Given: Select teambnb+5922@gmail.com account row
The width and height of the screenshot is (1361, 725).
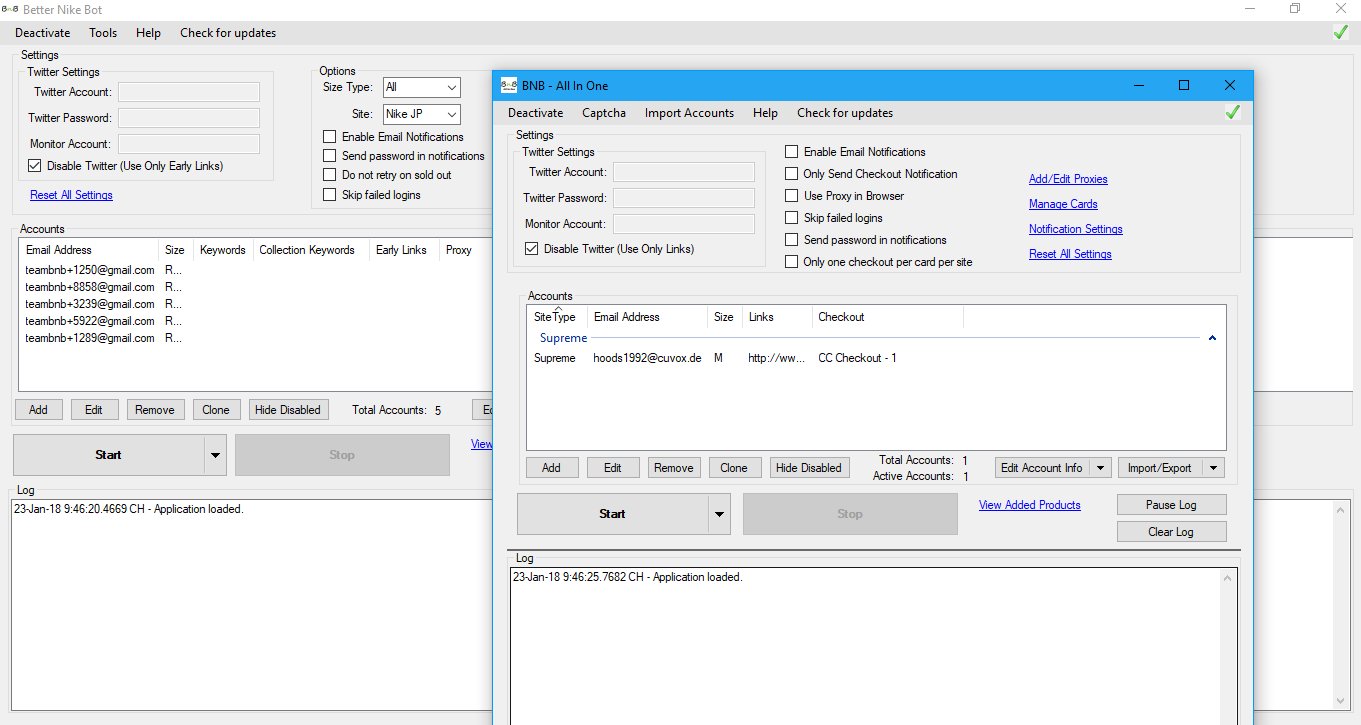Looking at the screenshot, I should point(256,321).
